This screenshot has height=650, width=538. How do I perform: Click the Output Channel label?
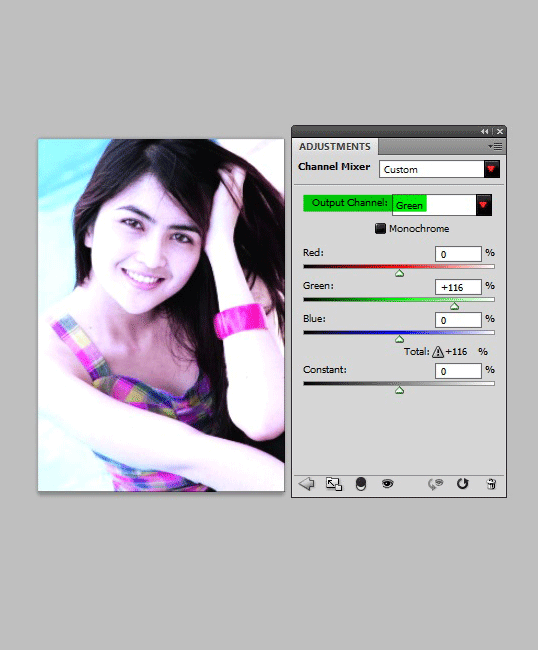(349, 203)
